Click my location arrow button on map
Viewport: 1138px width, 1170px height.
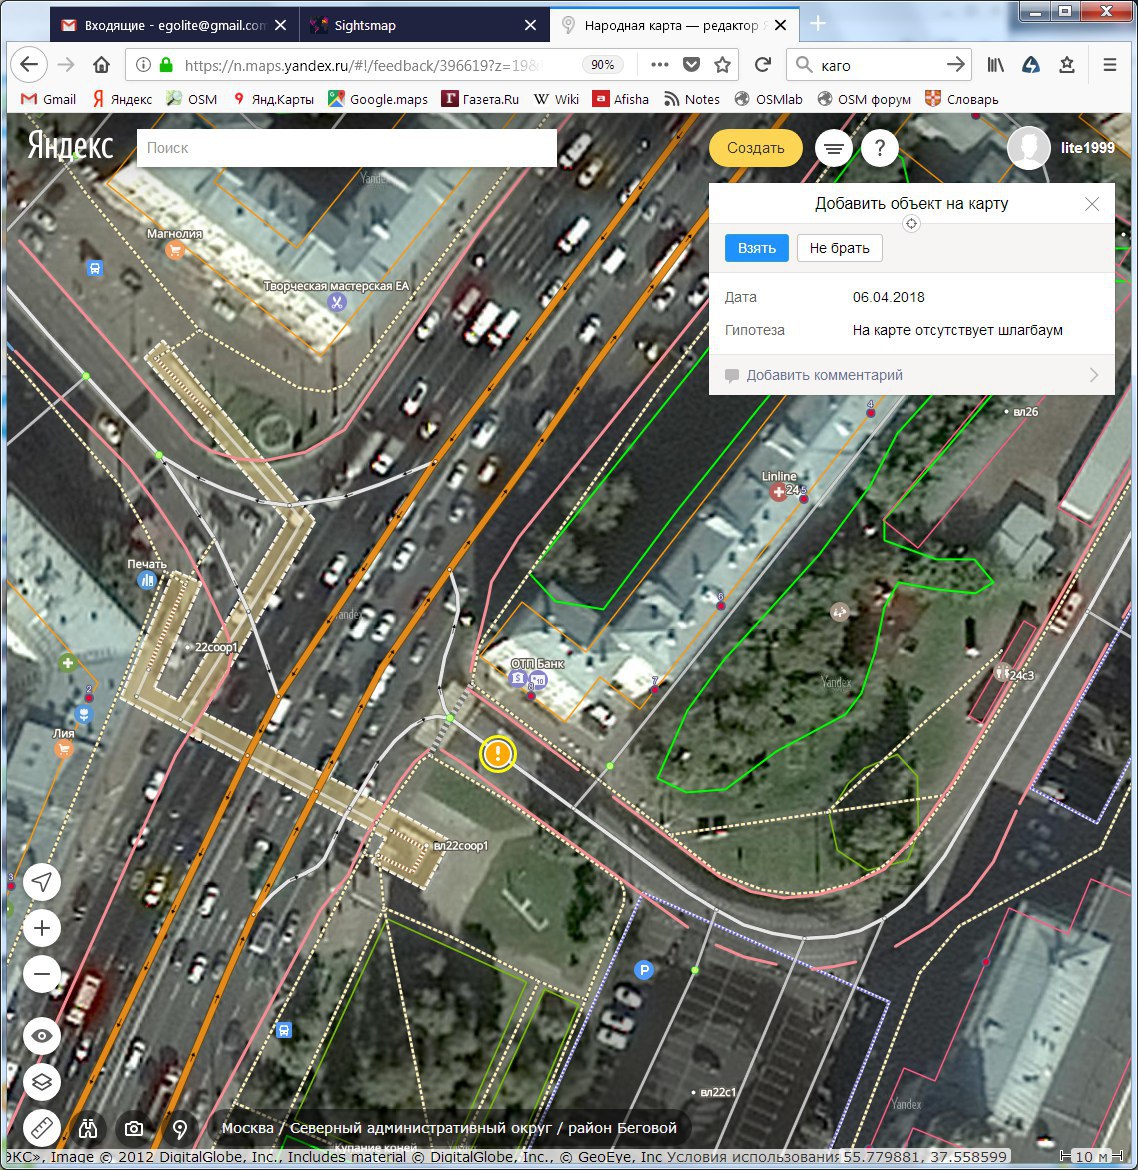tap(42, 882)
